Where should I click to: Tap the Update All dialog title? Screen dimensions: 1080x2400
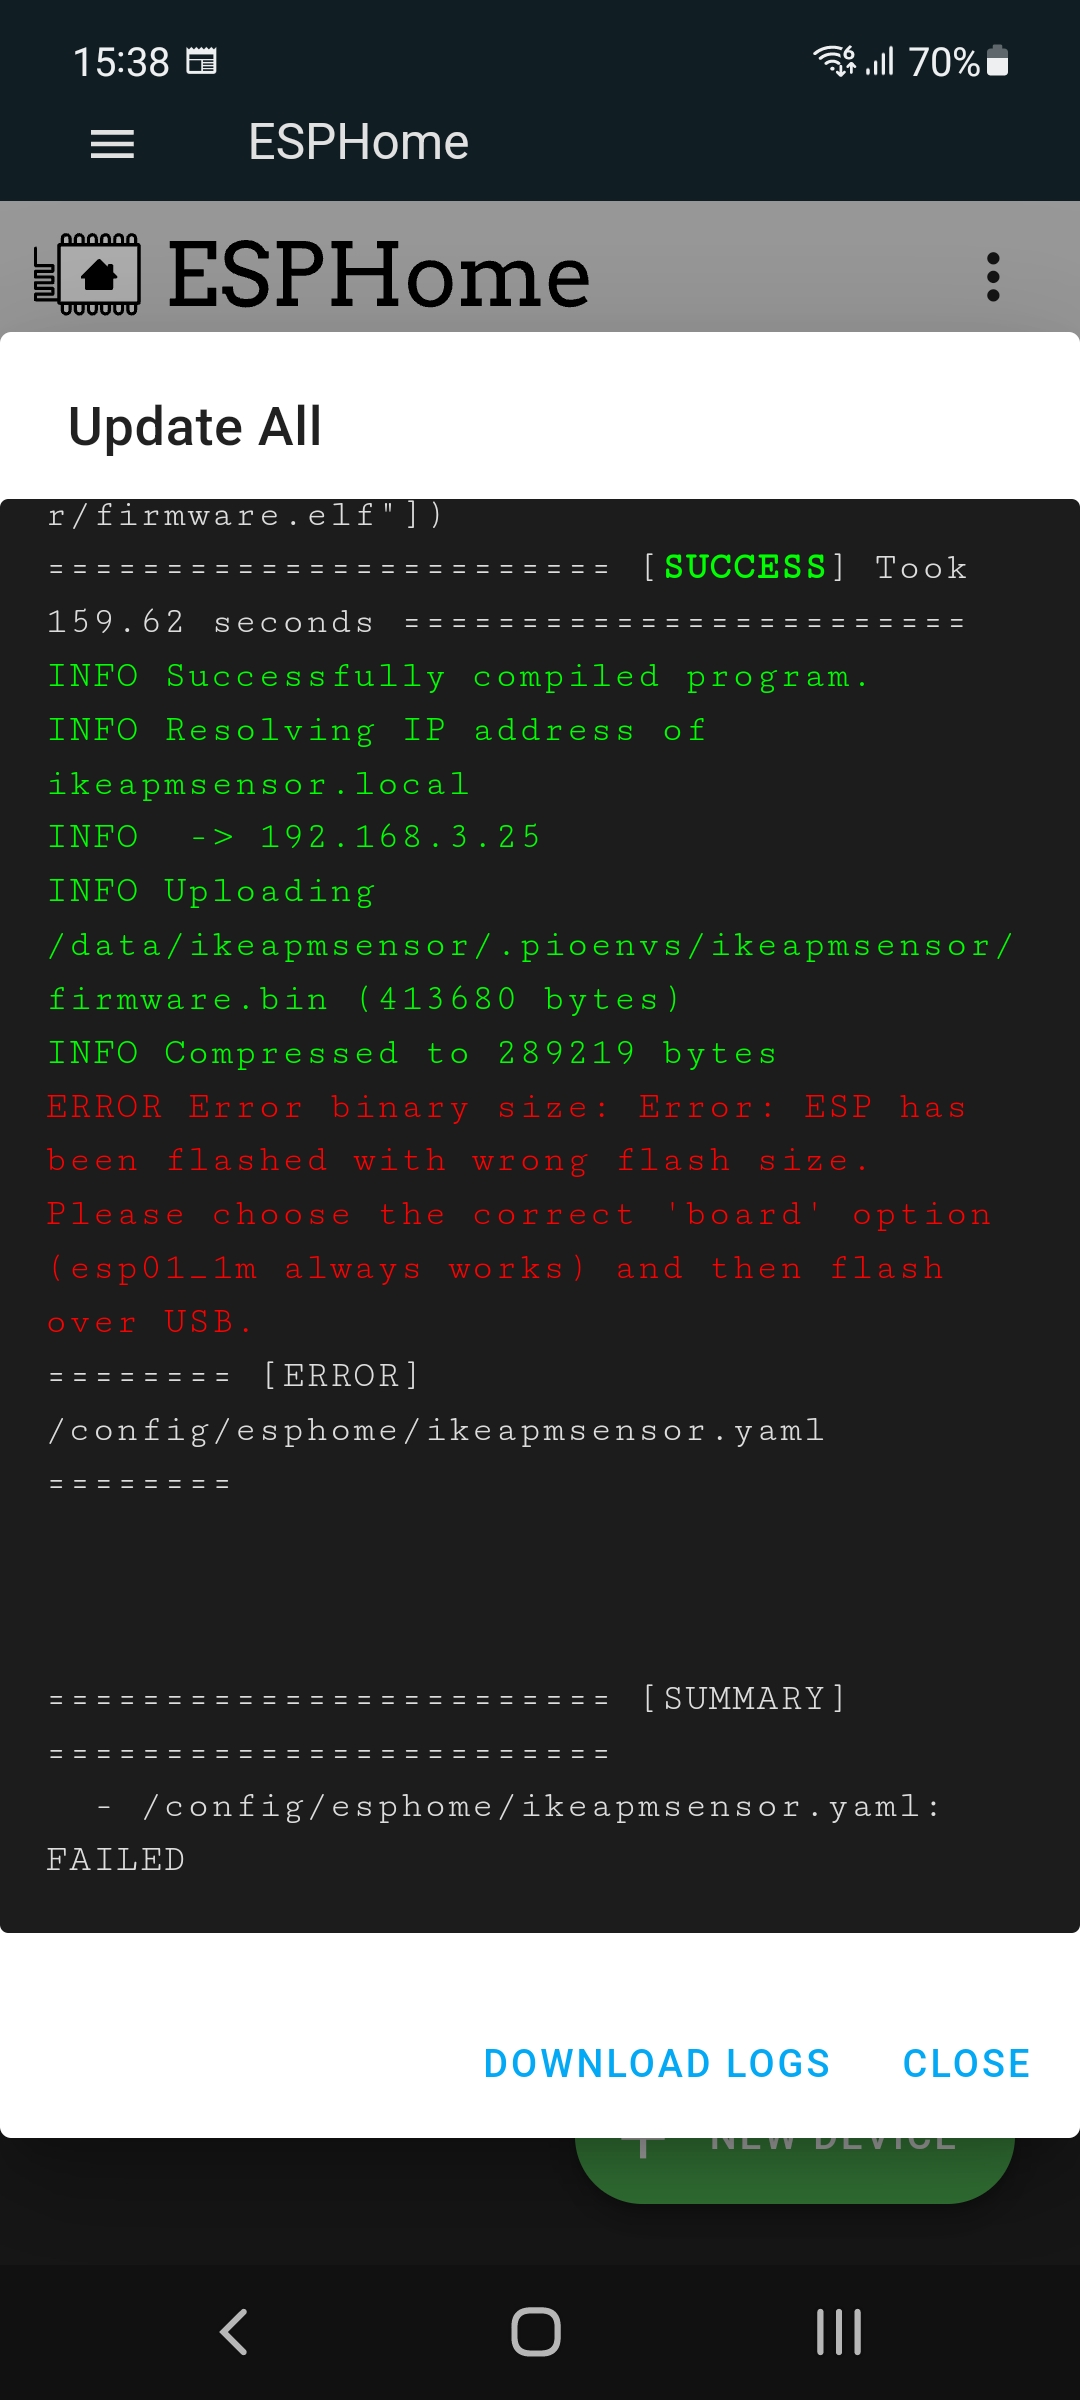pos(195,427)
